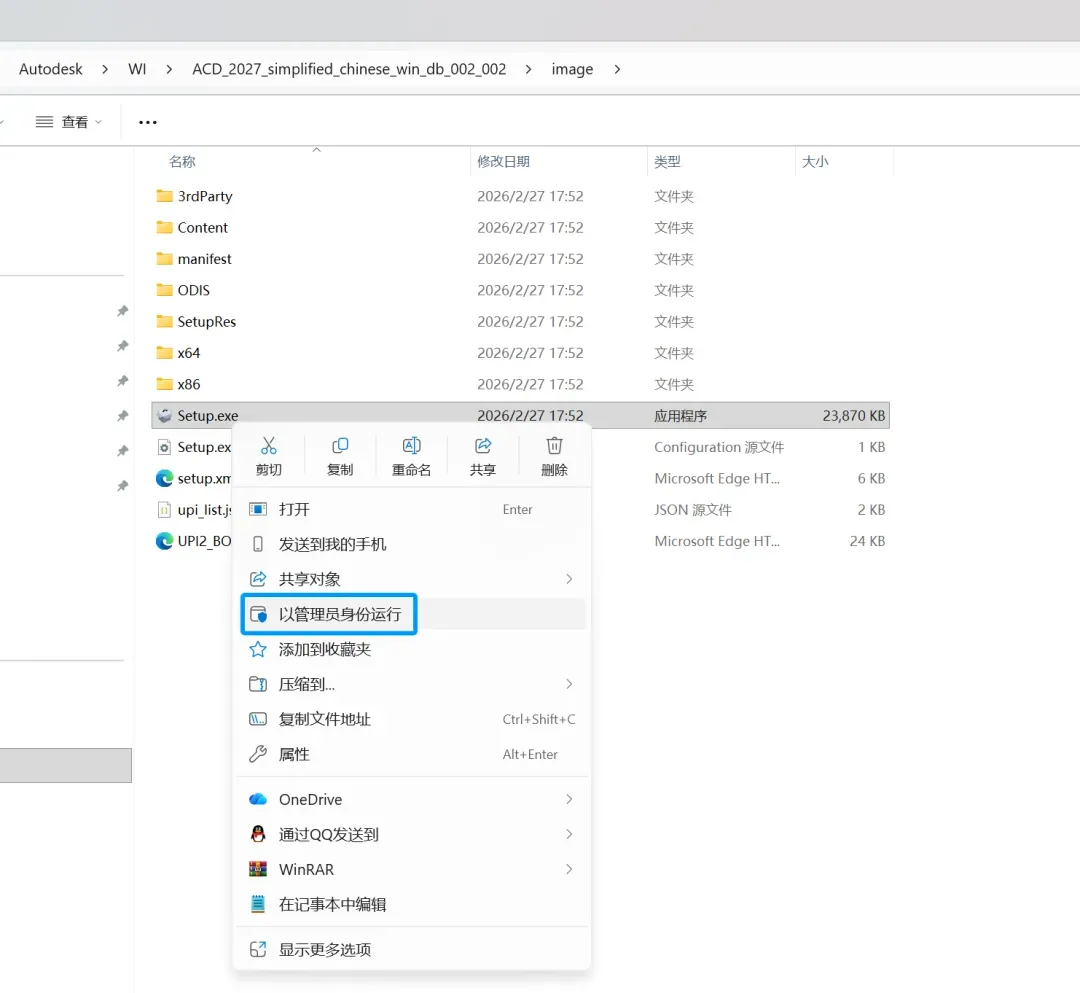Click the Configuration 源文件 type text

coord(719,447)
